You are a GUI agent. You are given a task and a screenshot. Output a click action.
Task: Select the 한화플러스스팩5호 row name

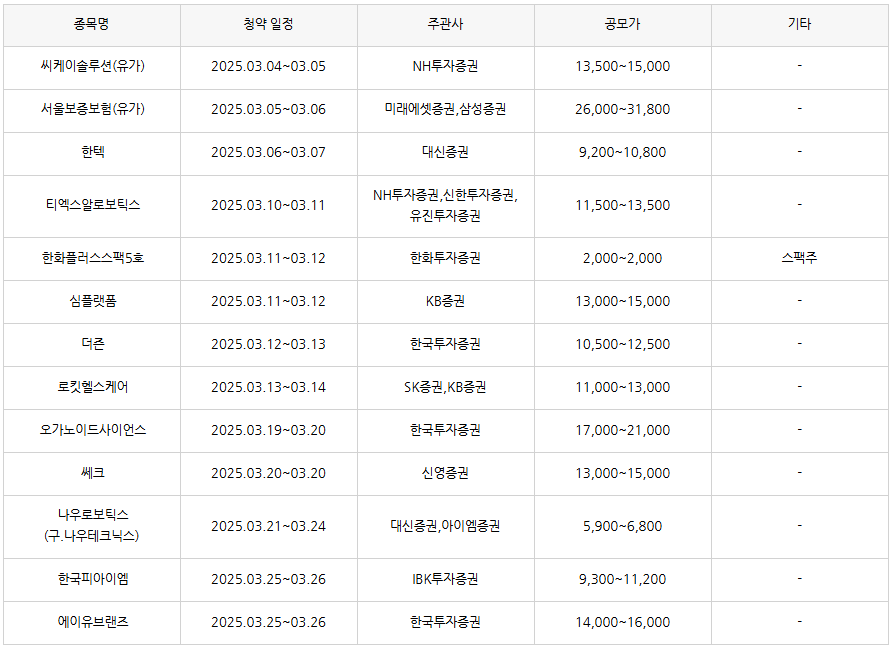coord(92,258)
